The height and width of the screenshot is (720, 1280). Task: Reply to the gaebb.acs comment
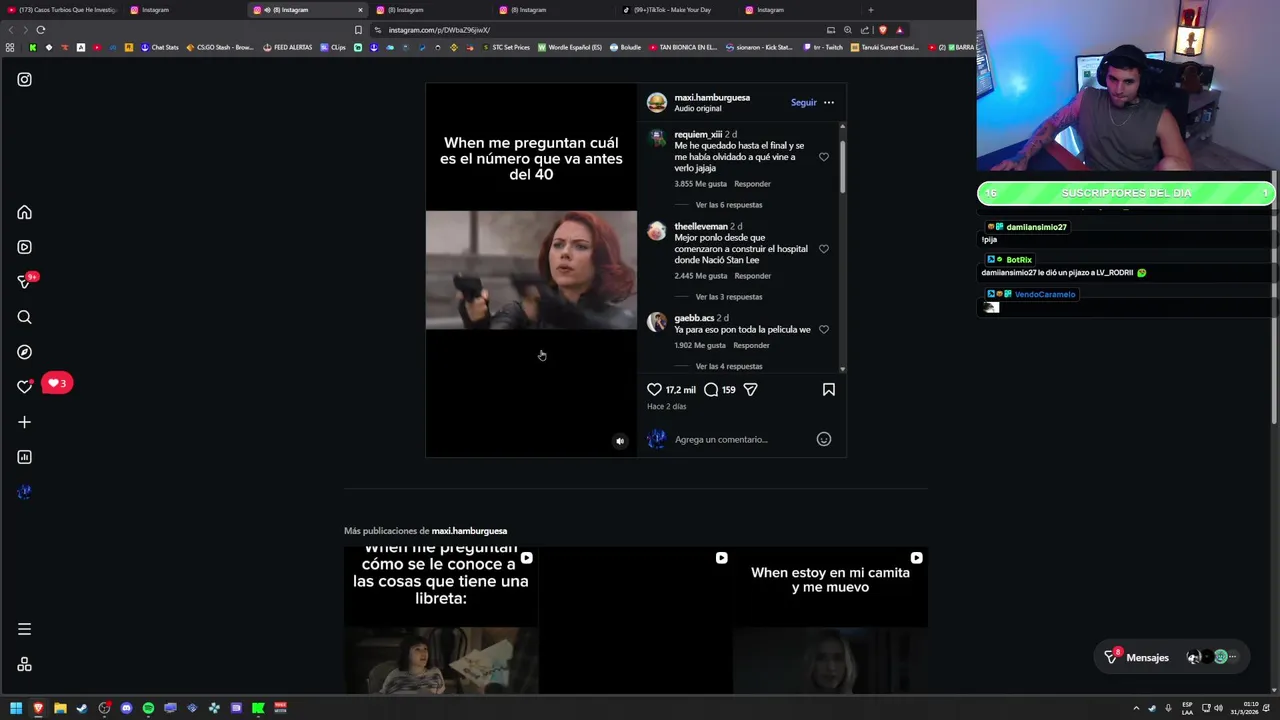tap(751, 345)
